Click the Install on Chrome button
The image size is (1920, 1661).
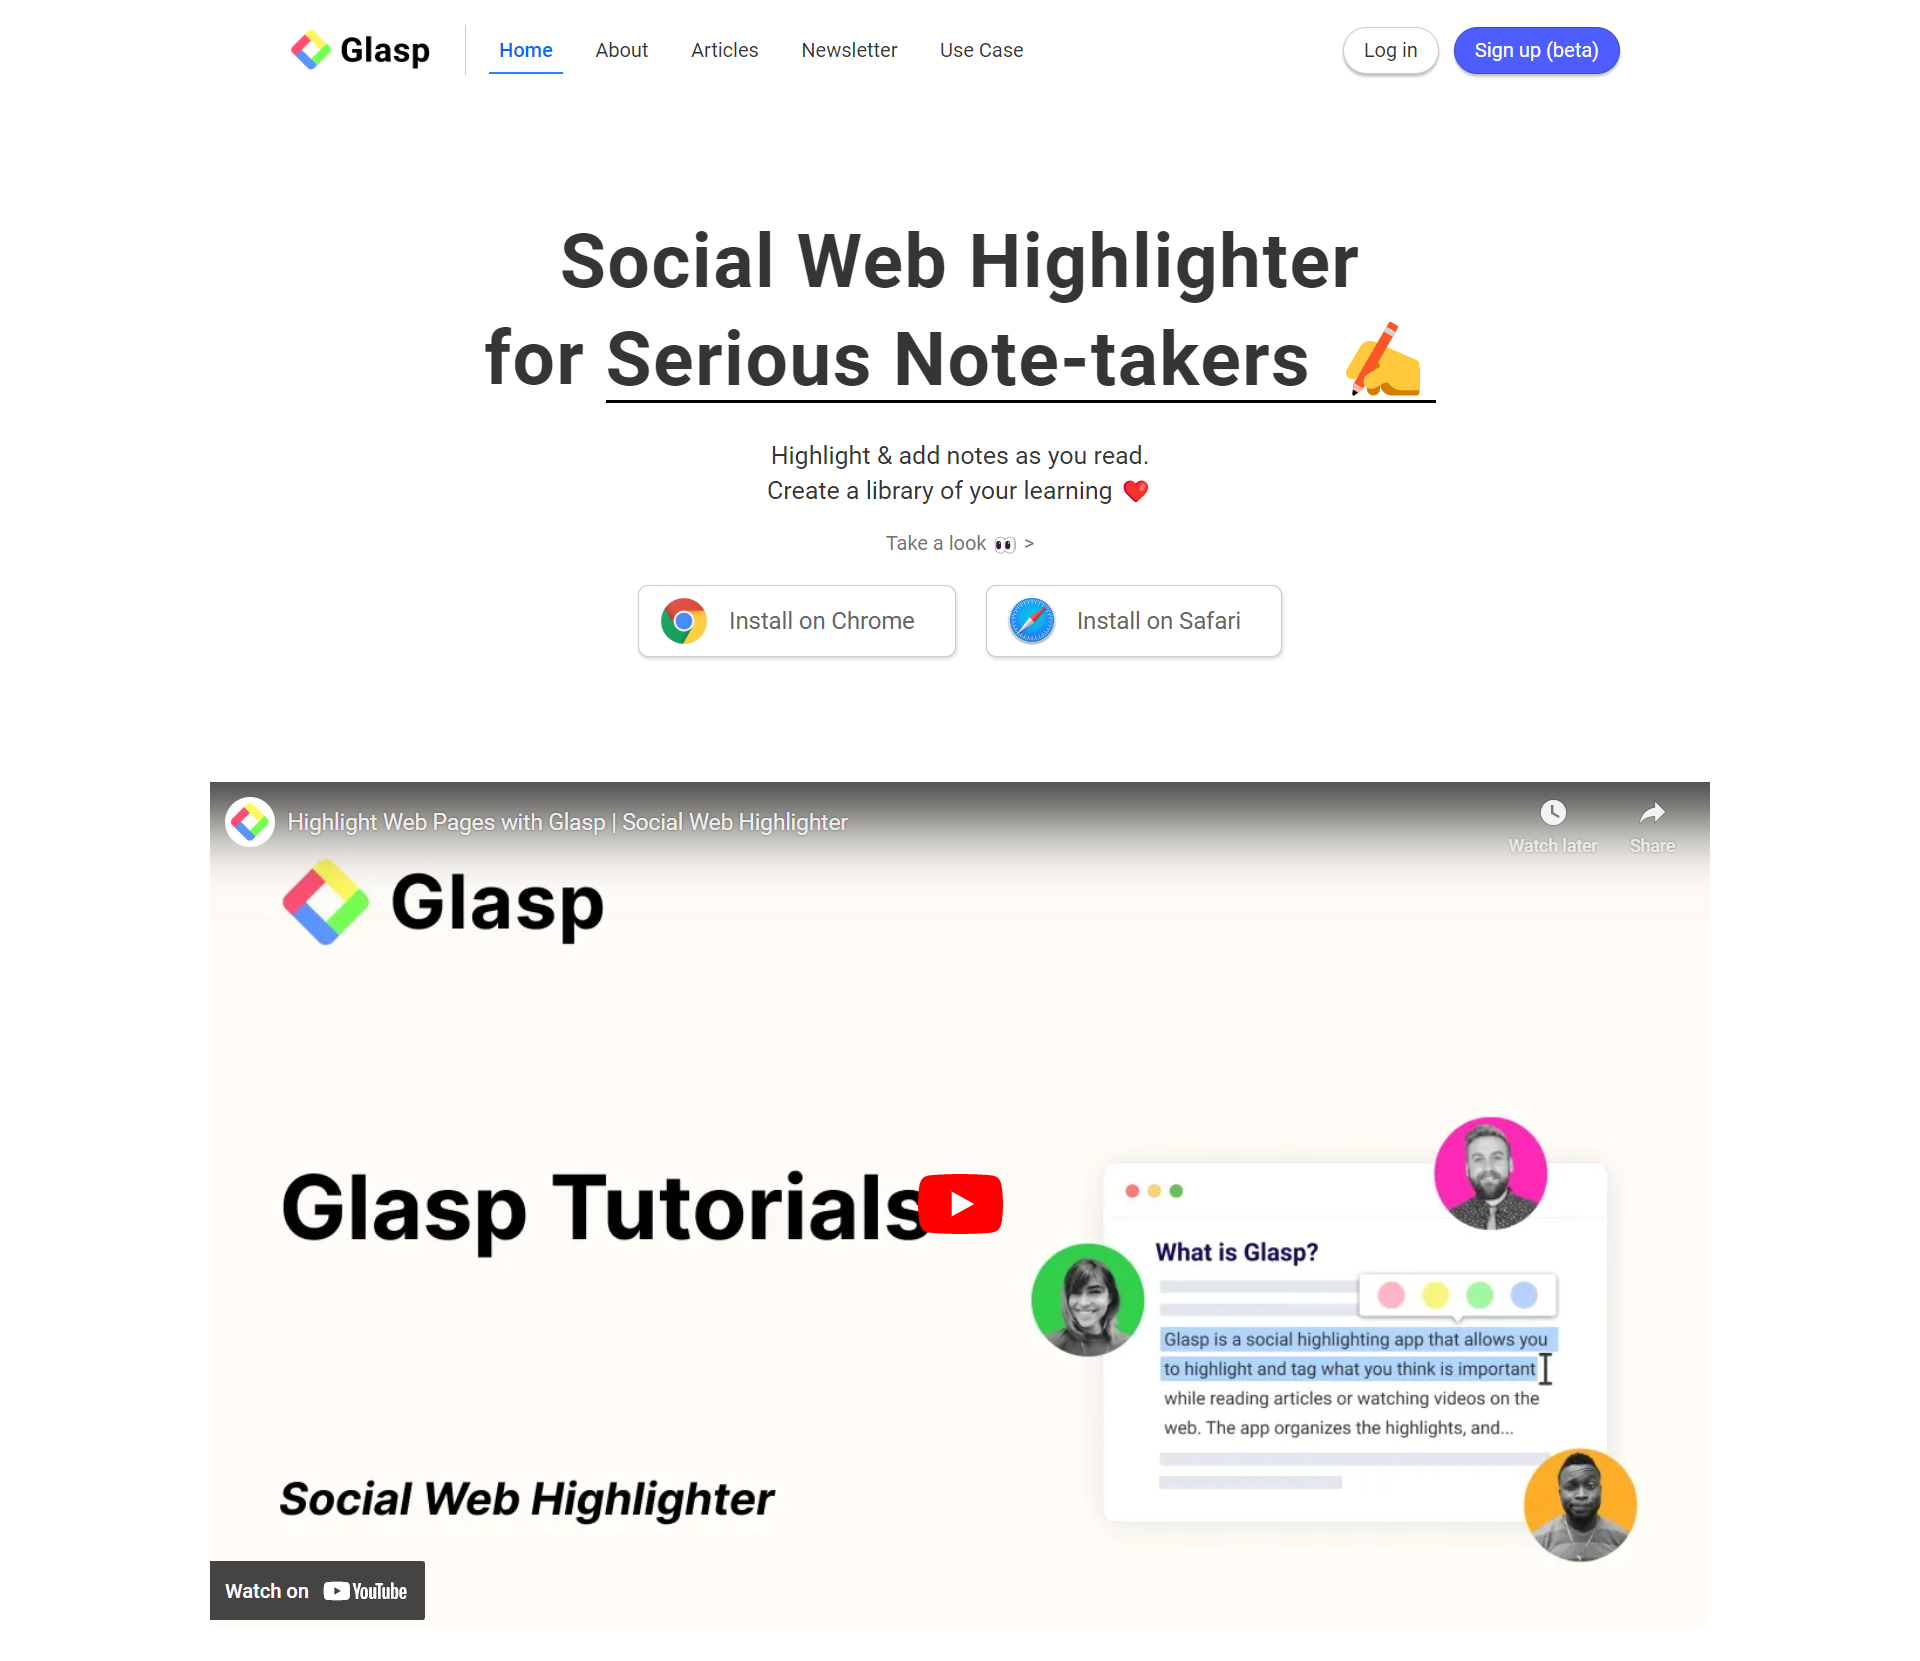[x=797, y=621]
